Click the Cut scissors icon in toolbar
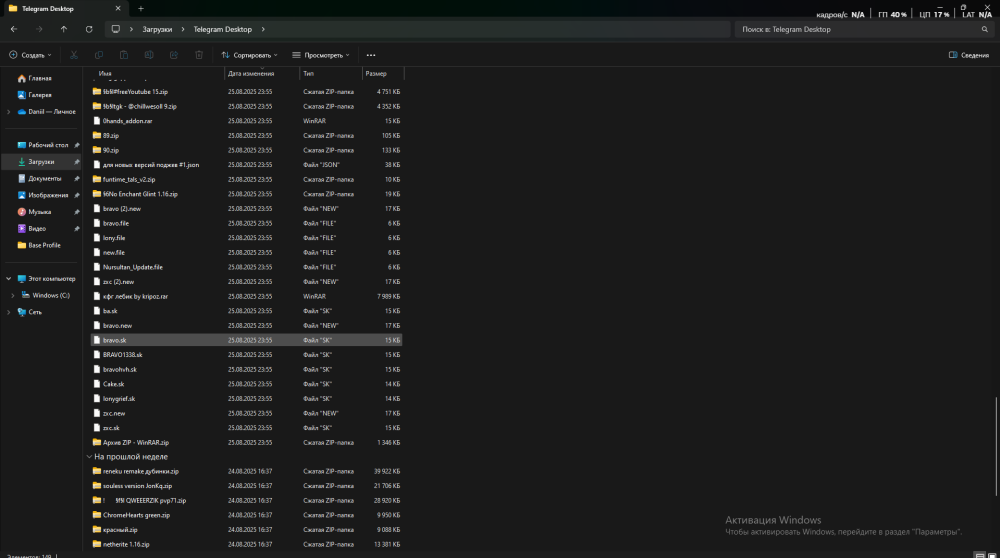Viewport: 1000px width, 558px height. [74, 55]
